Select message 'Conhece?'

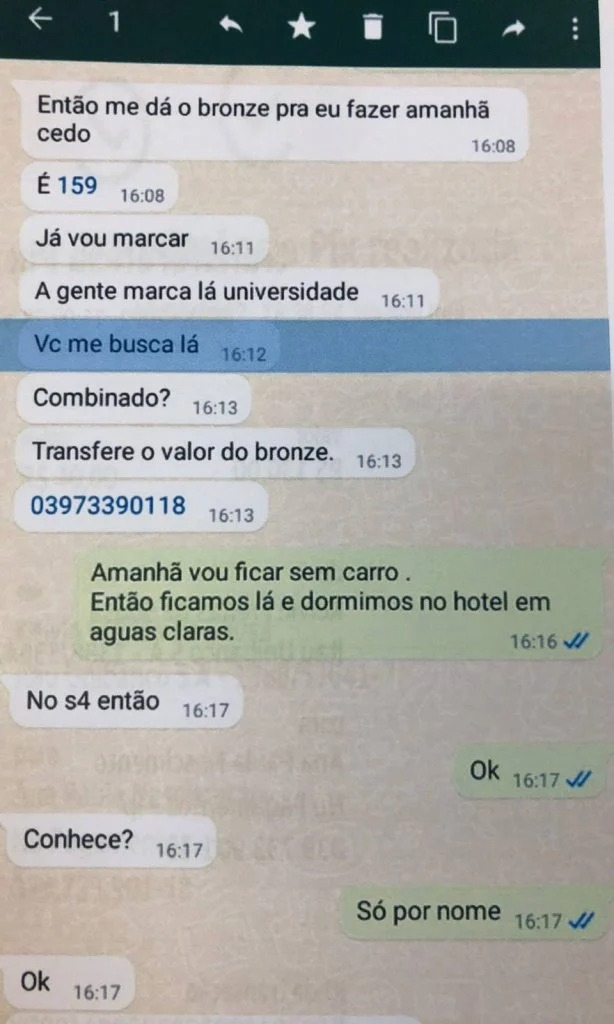[x=112, y=841]
